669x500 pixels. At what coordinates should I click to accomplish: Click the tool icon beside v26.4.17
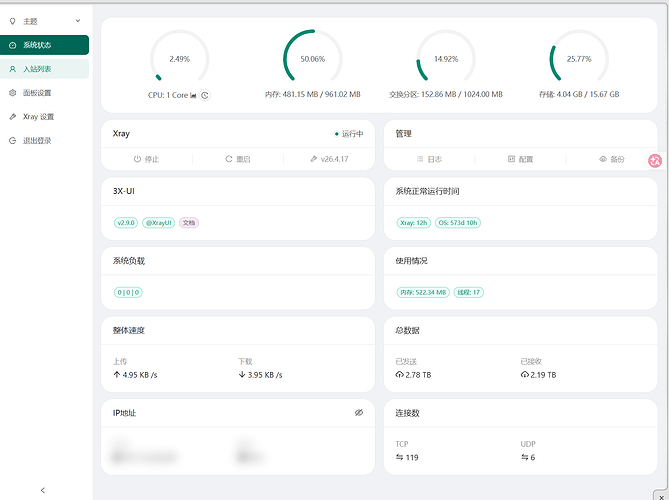click(314, 159)
